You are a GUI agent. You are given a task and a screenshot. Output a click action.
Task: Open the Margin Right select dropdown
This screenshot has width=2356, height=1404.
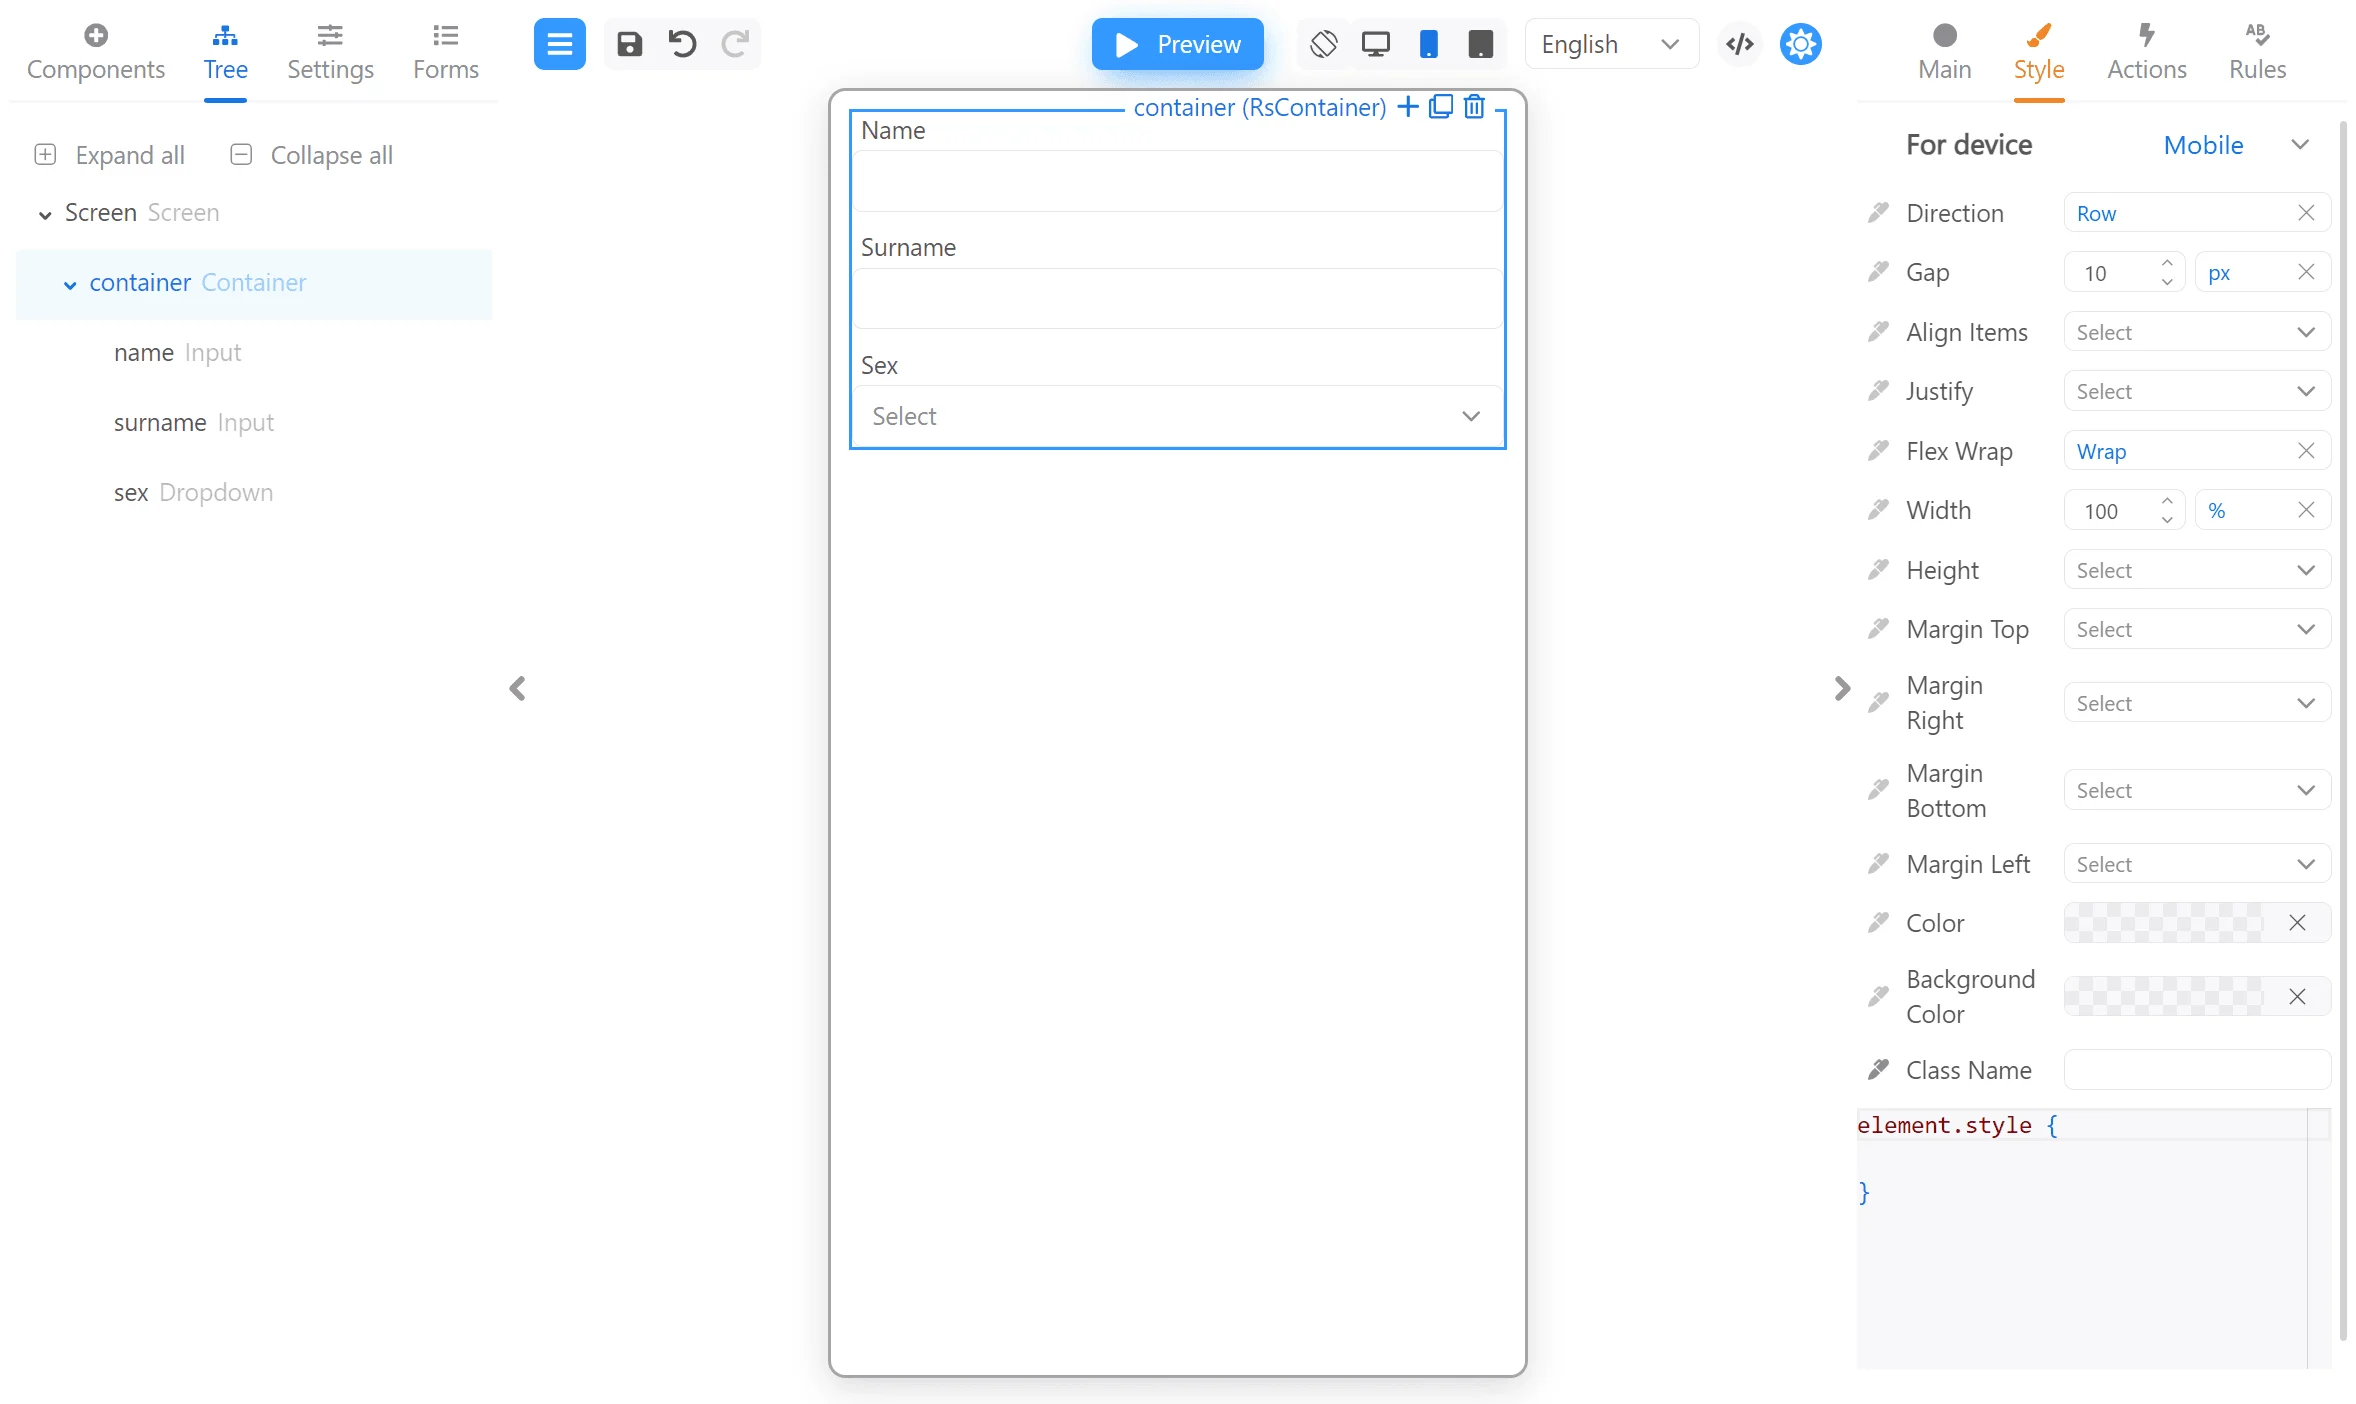coord(2196,703)
